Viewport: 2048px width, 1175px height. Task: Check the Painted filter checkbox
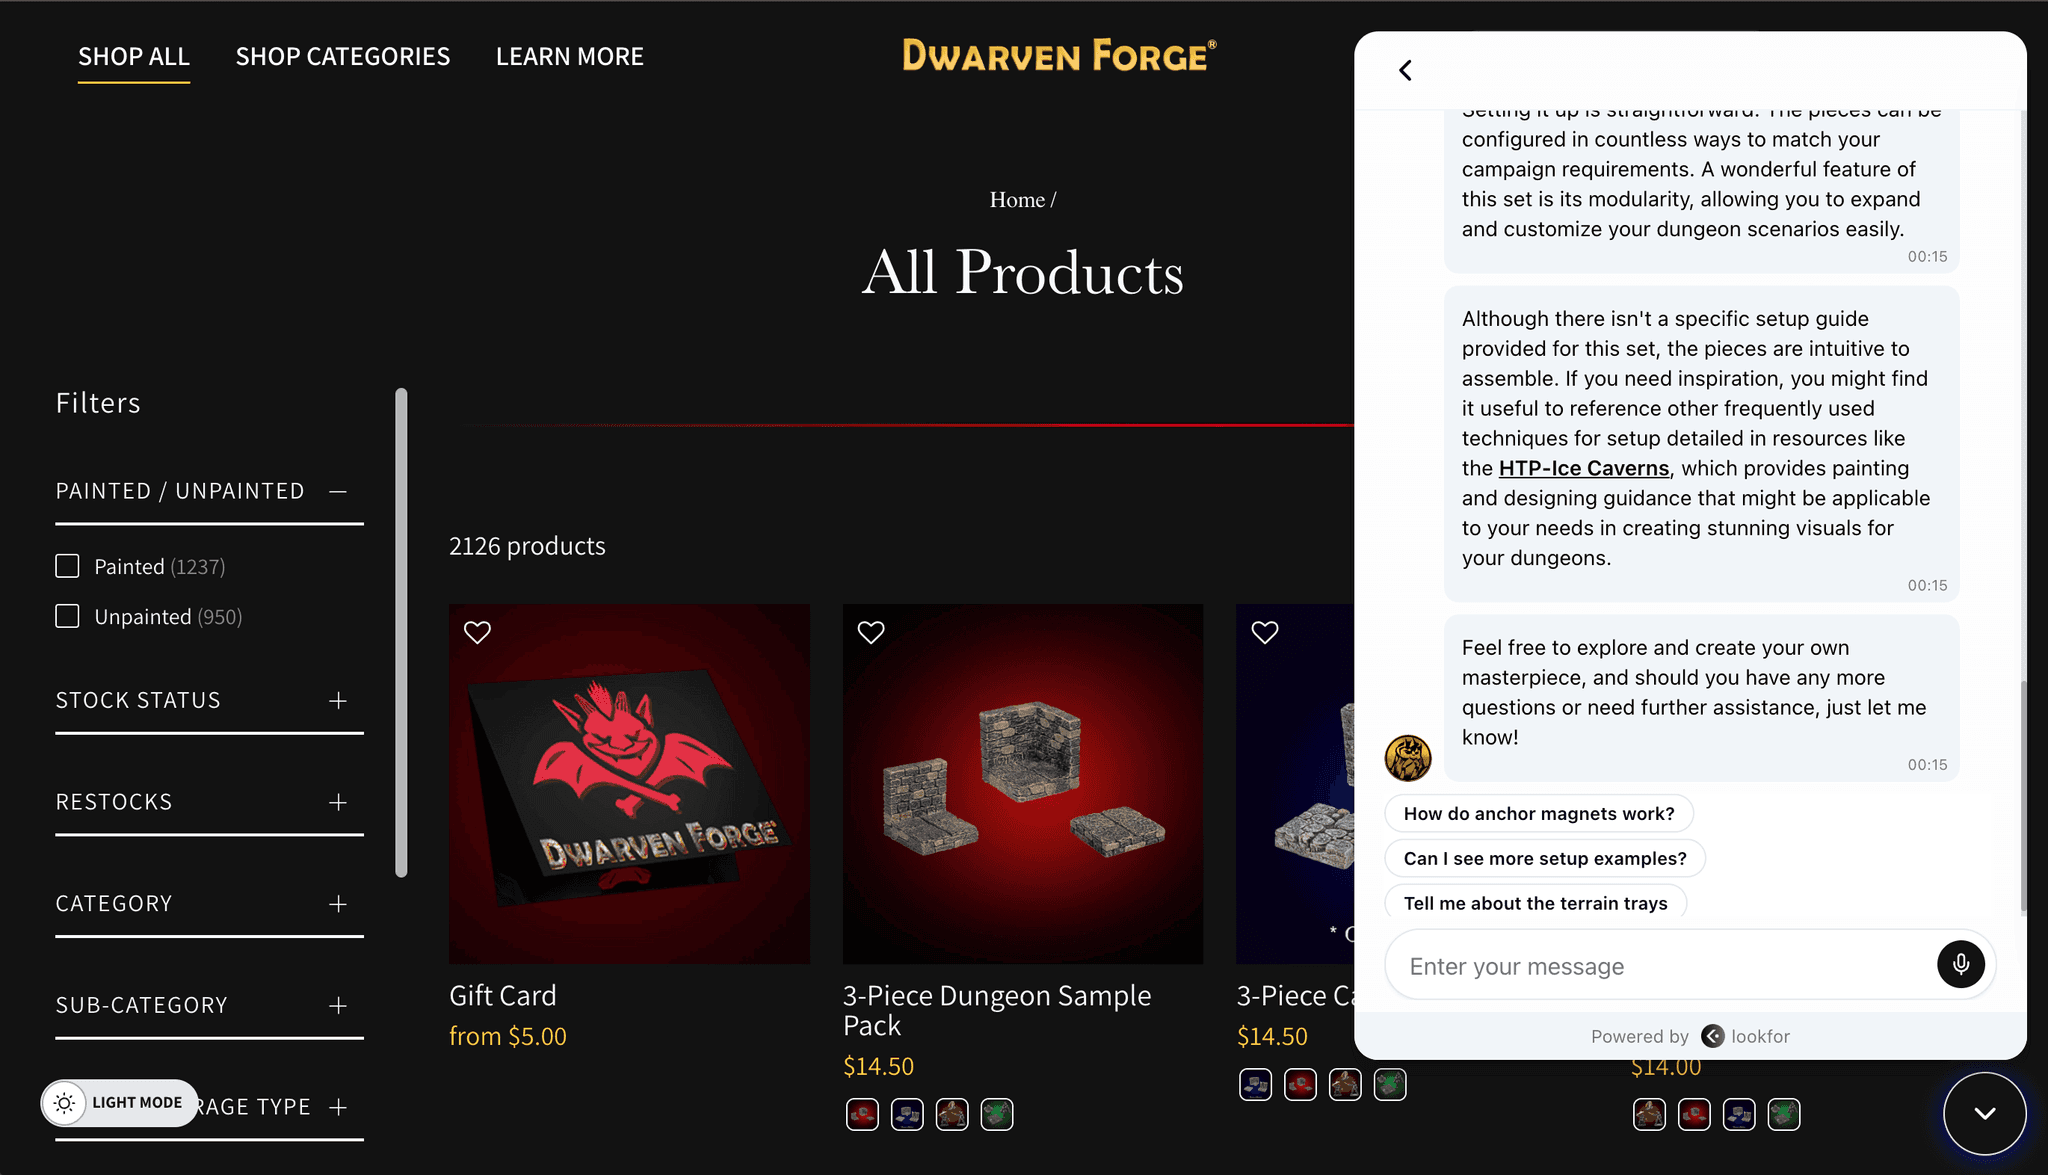(67, 566)
